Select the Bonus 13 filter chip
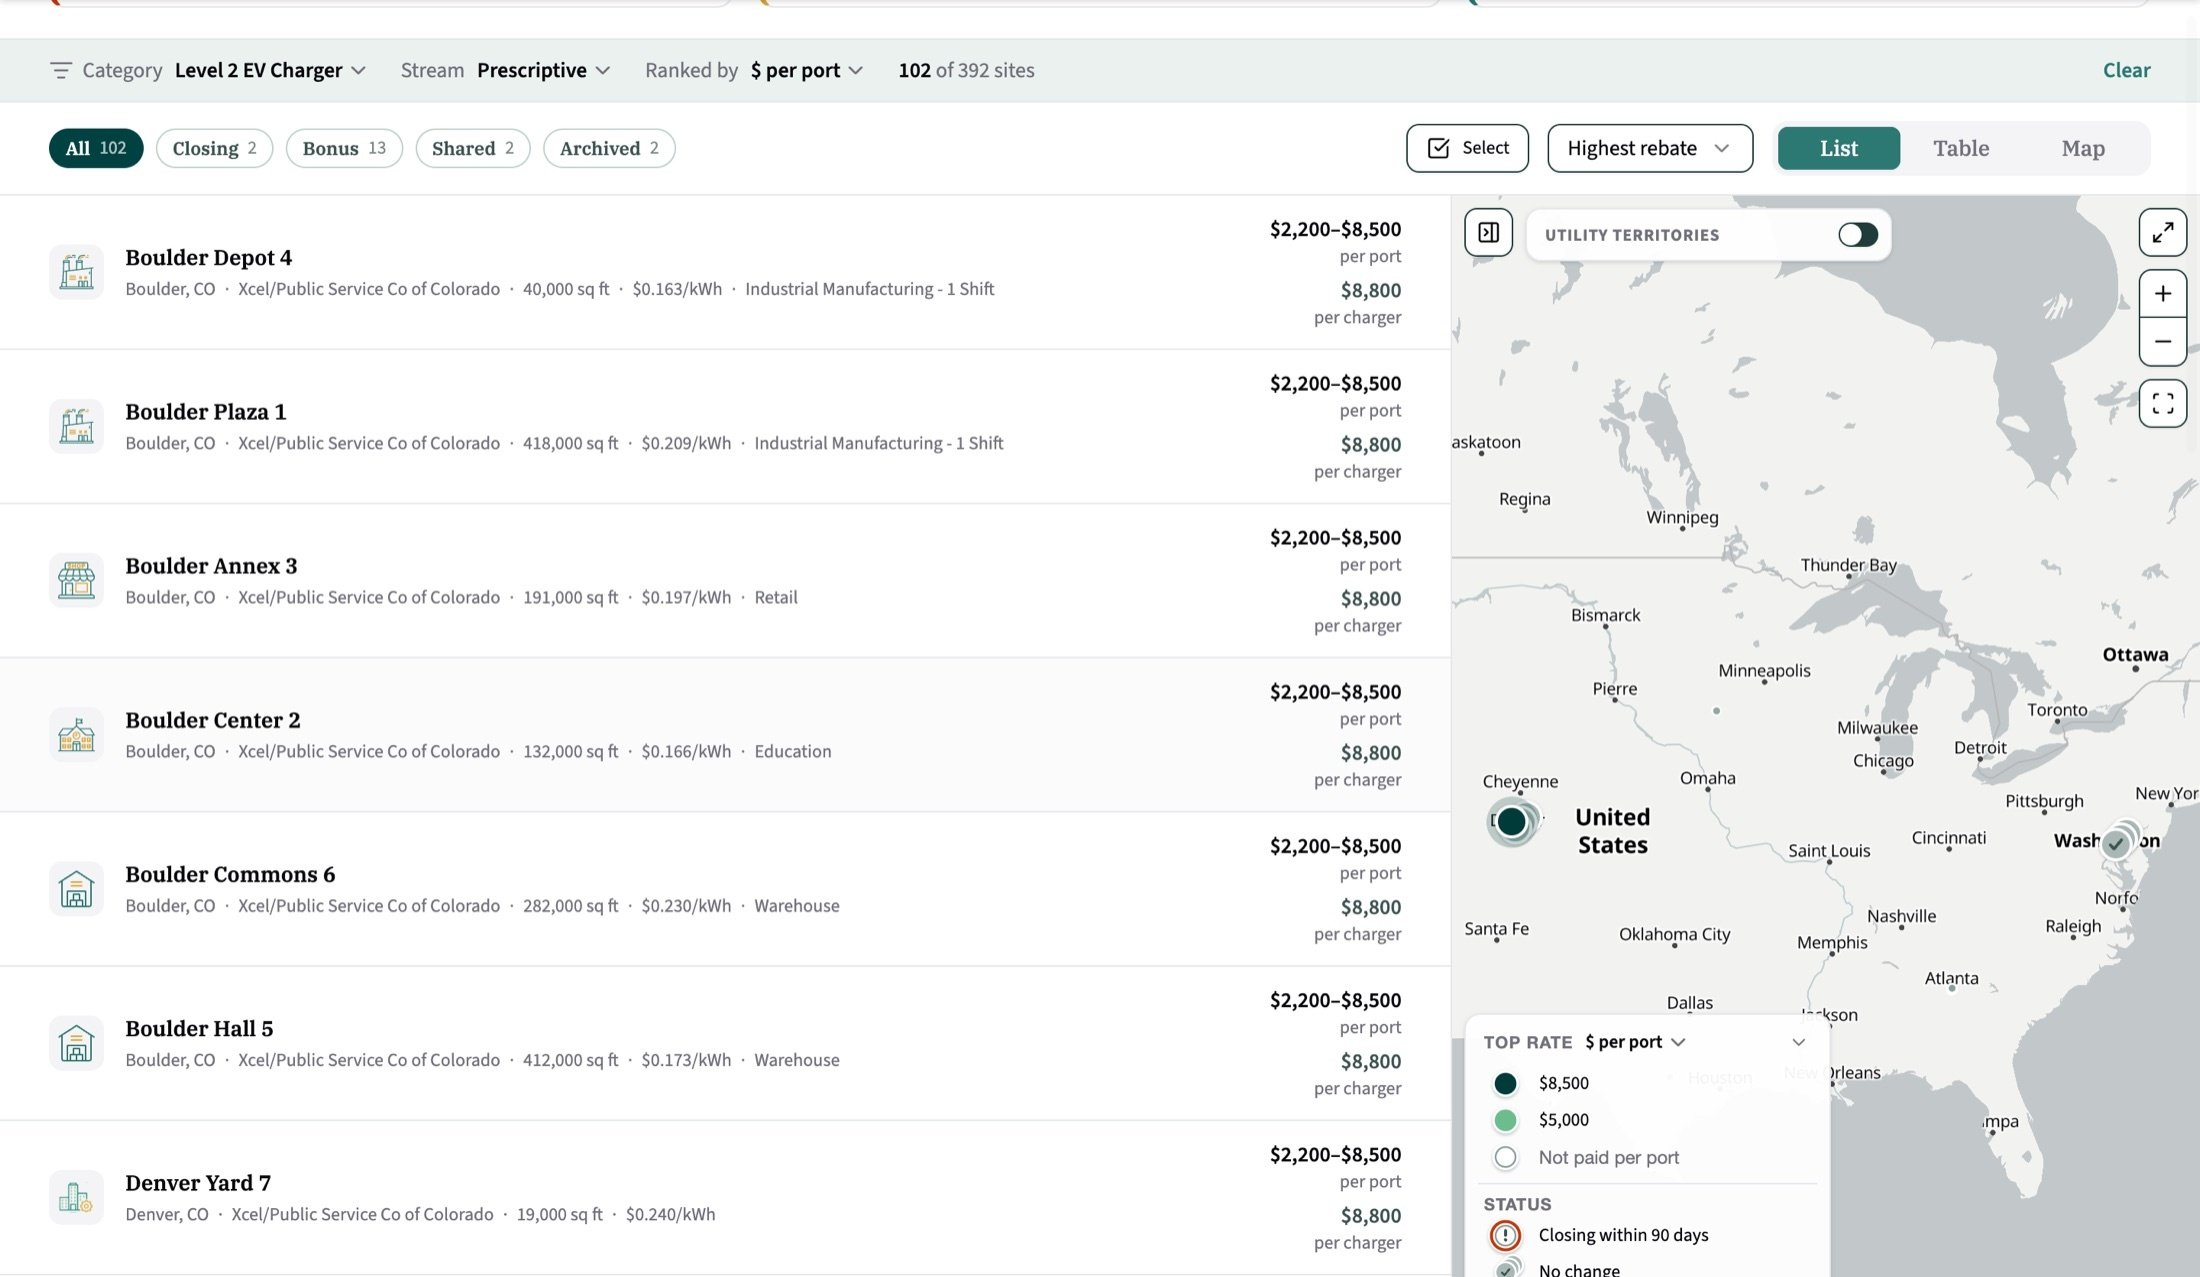The height and width of the screenshot is (1277, 2200). point(344,148)
